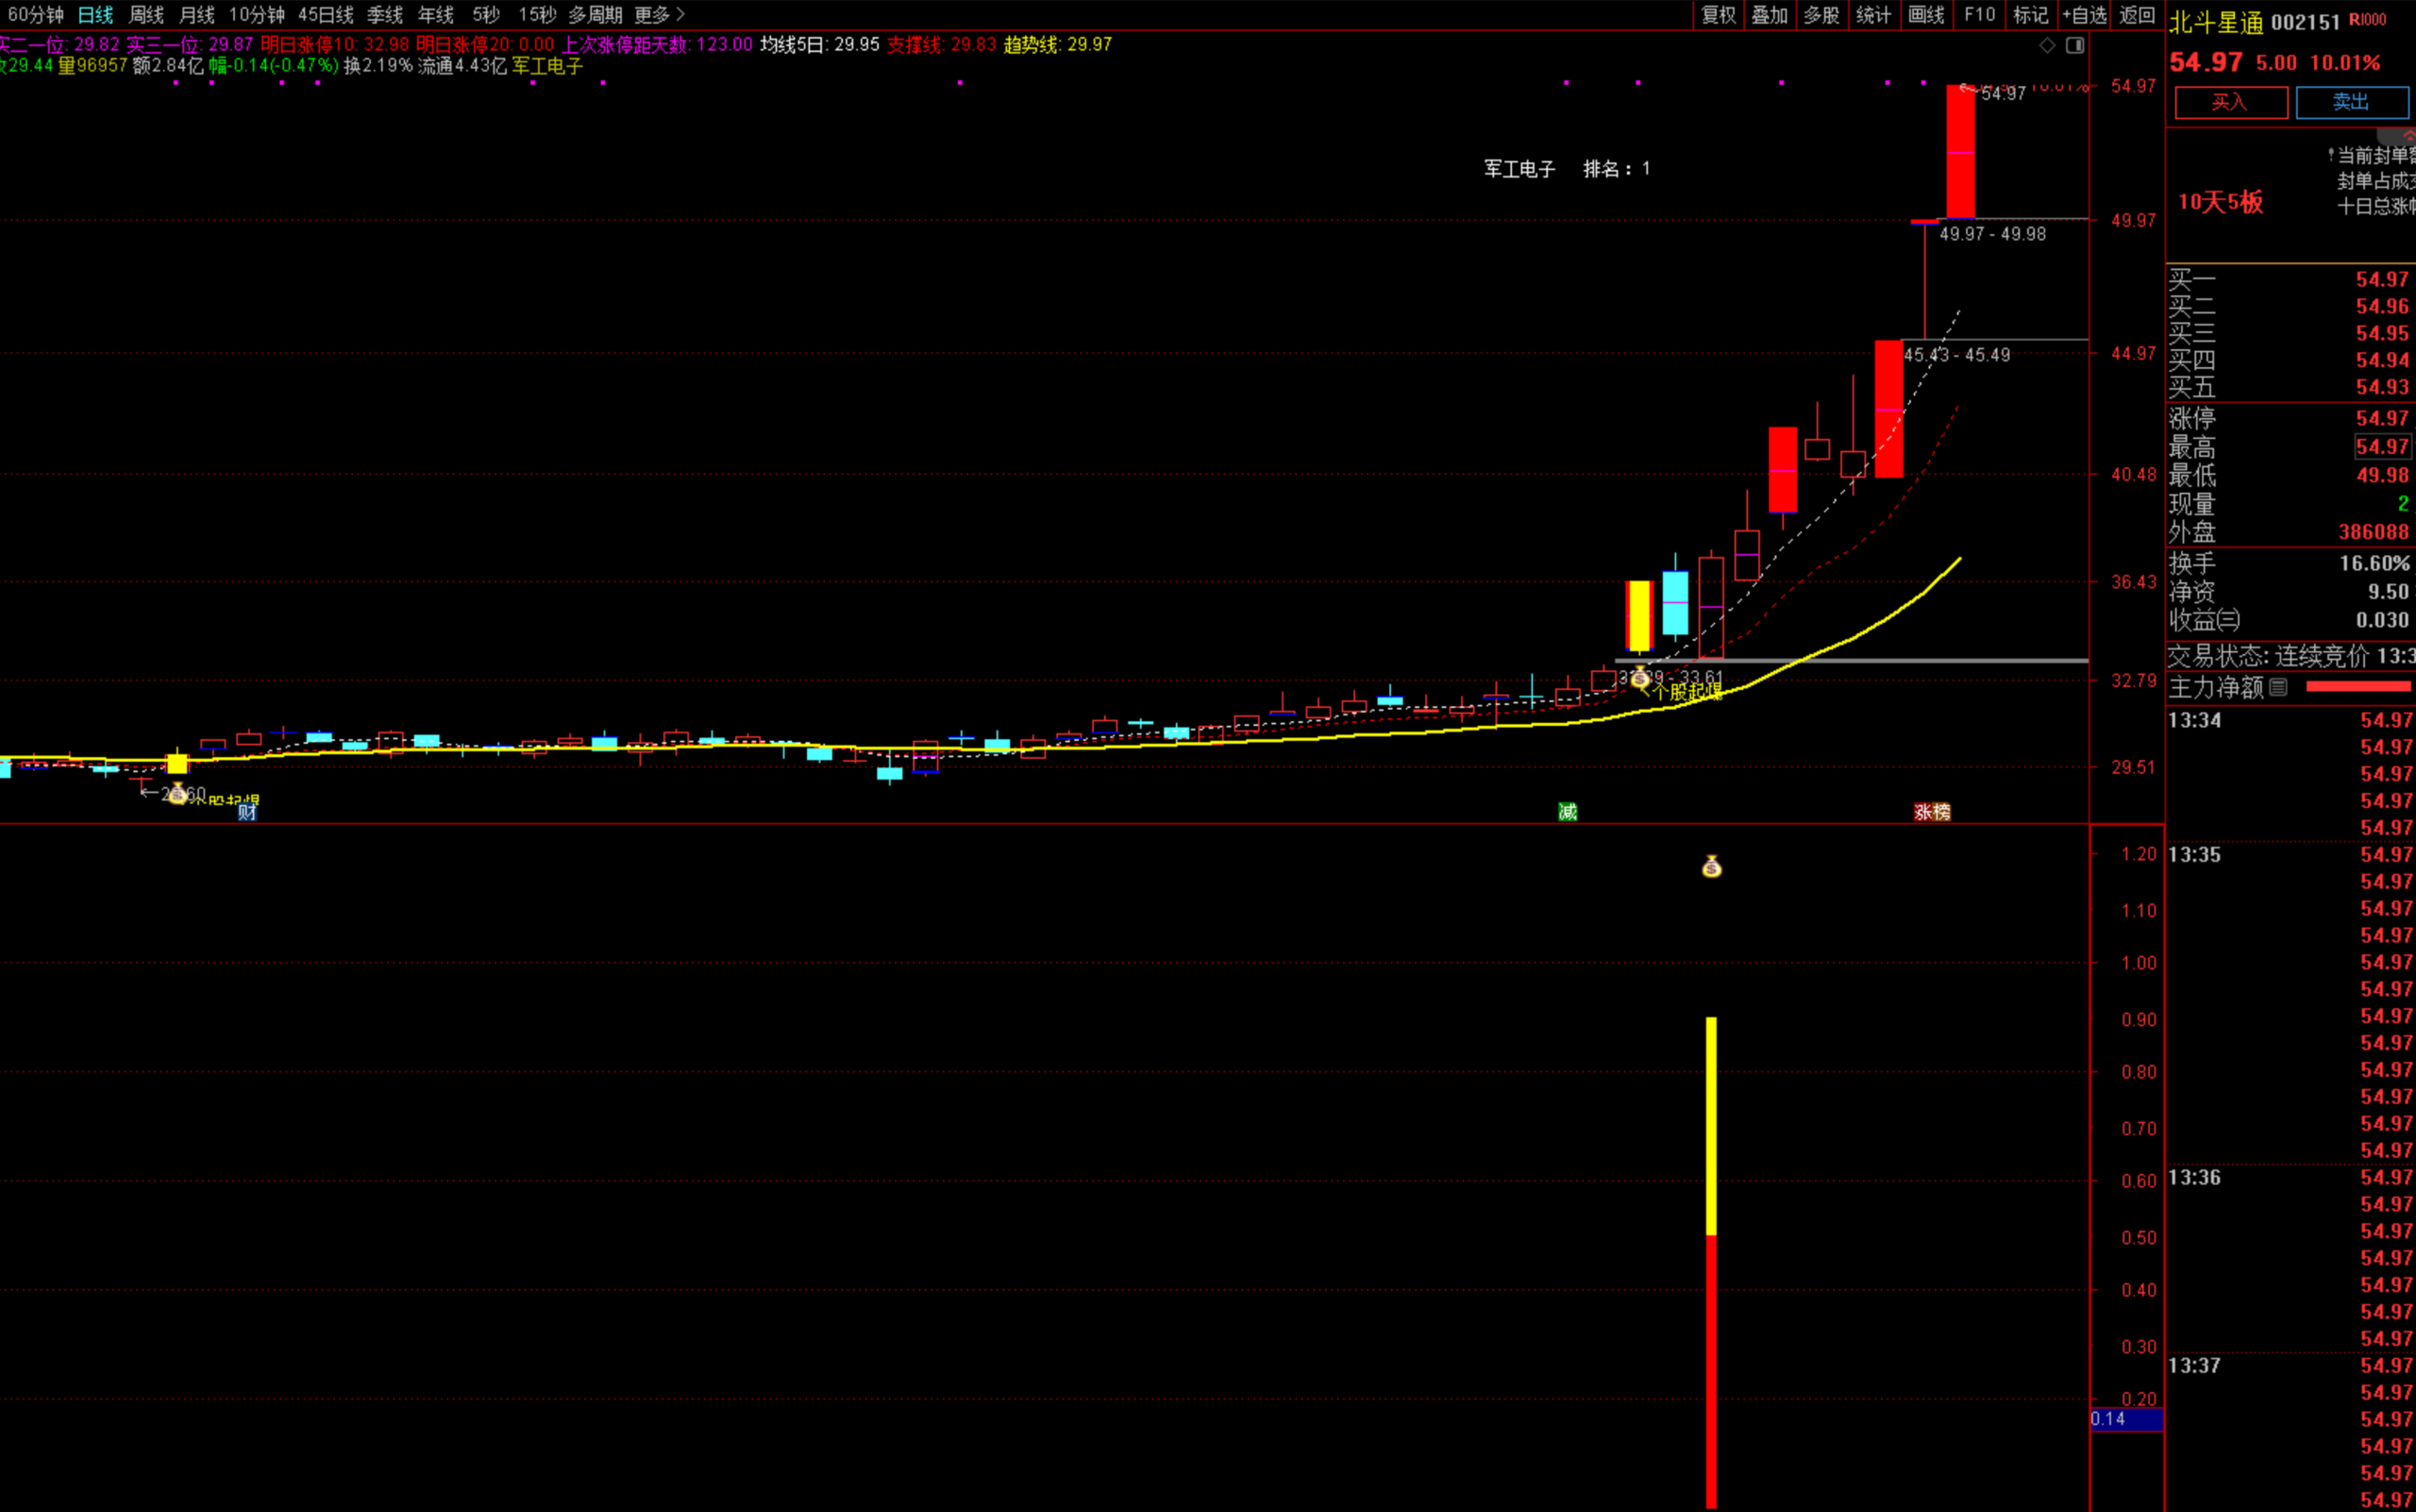This screenshot has width=2416, height=1512.
Task: Enable the 叠加 overlay mode
Action: 1770,15
